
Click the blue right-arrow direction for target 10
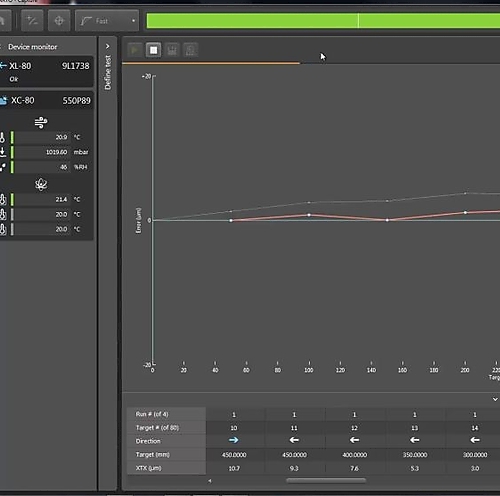pos(234,440)
